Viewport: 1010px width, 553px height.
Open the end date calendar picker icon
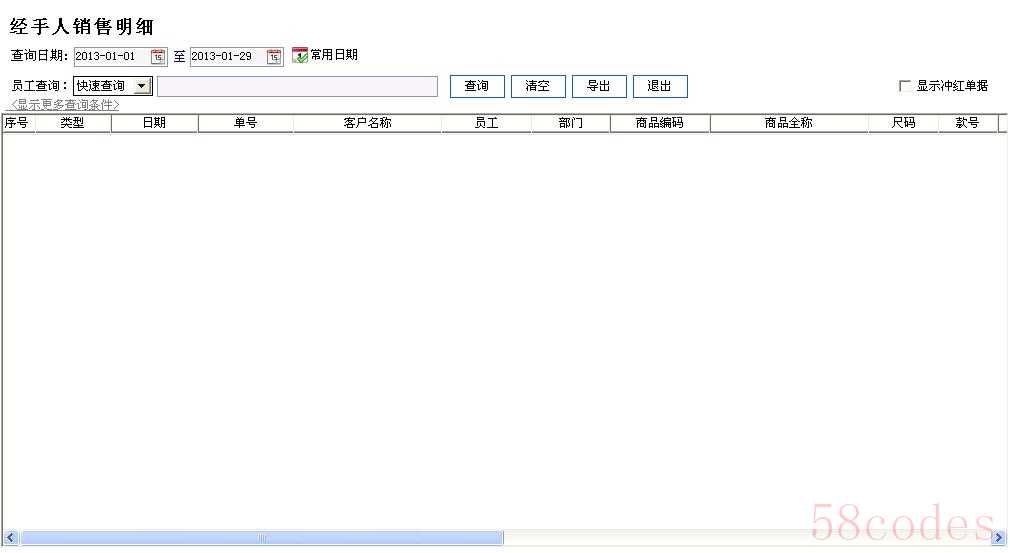coord(274,57)
